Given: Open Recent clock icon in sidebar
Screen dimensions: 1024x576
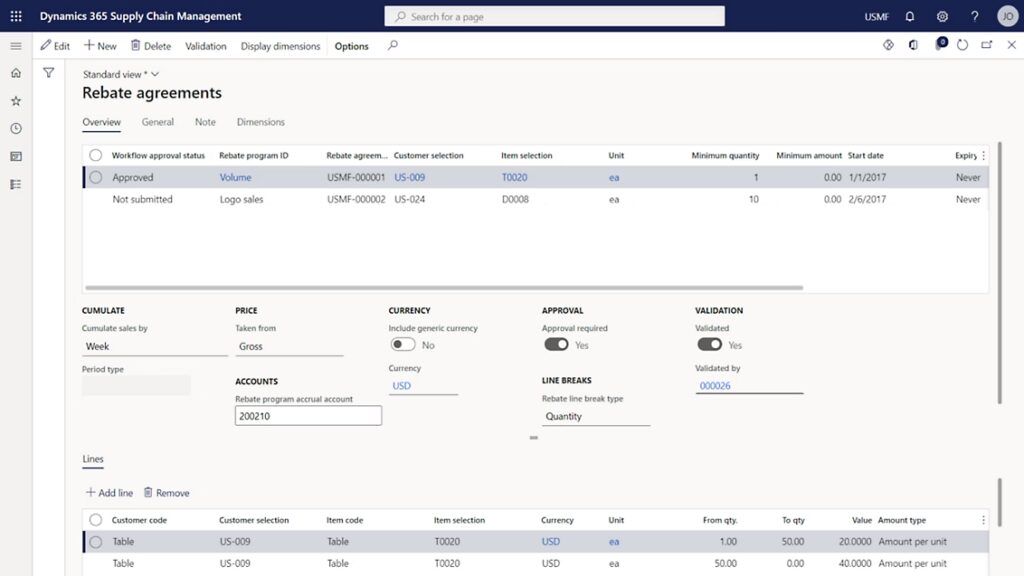Looking at the screenshot, I should (x=15, y=129).
